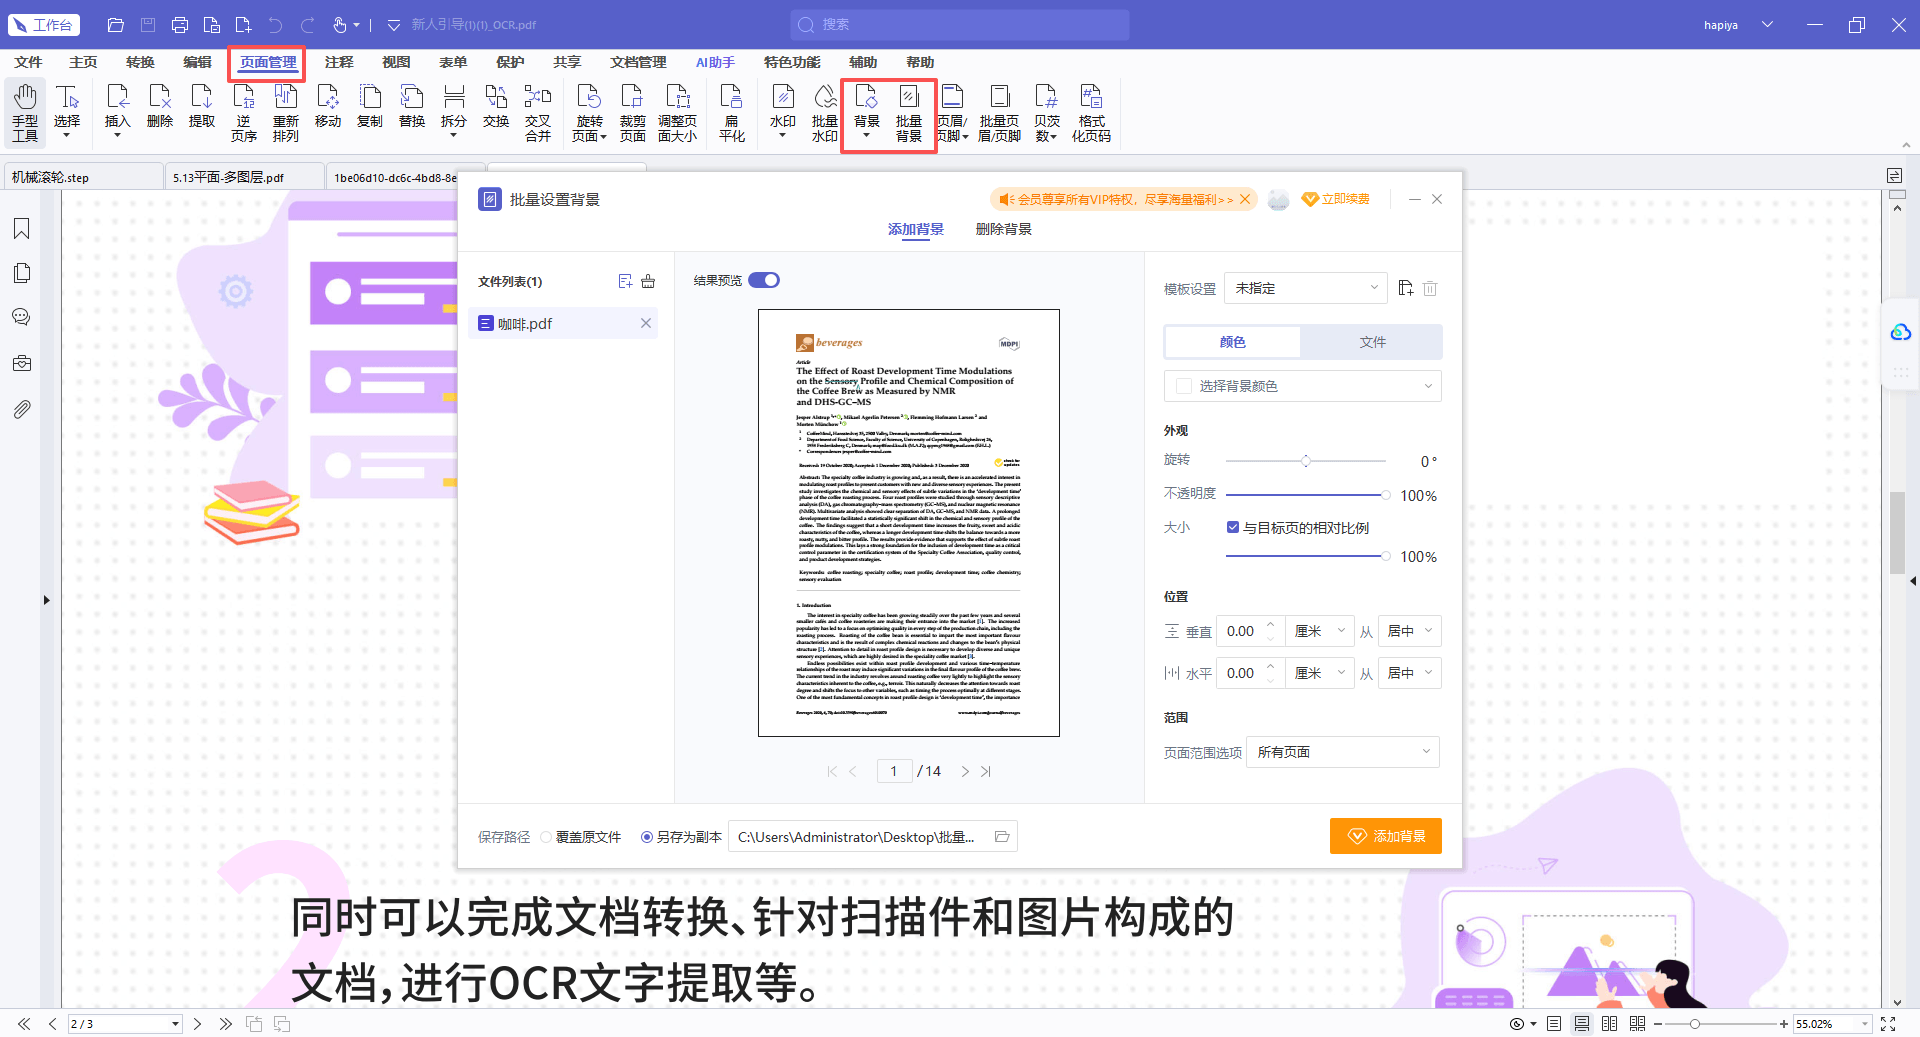Go to next preview page arrow
Viewport: 1920px width, 1037px height.
pyautogui.click(x=965, y=771)
